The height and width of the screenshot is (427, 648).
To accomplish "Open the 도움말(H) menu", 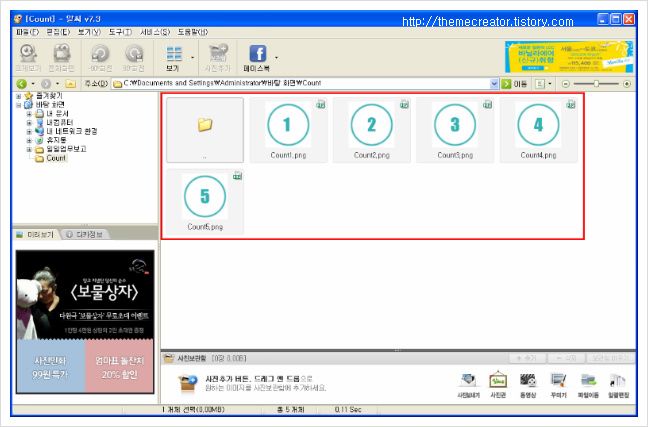I will coord(193,32).
